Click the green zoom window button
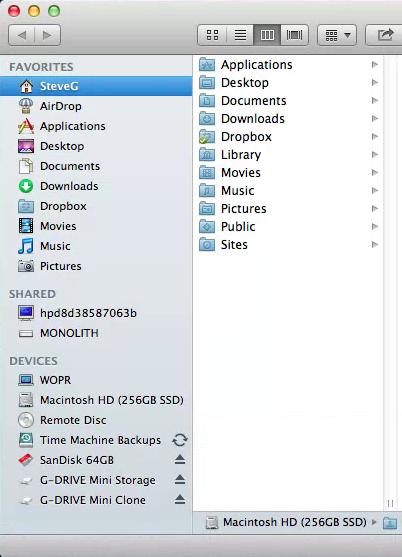The height and width of the screenshot is (557, 402). tap(54, 11)
